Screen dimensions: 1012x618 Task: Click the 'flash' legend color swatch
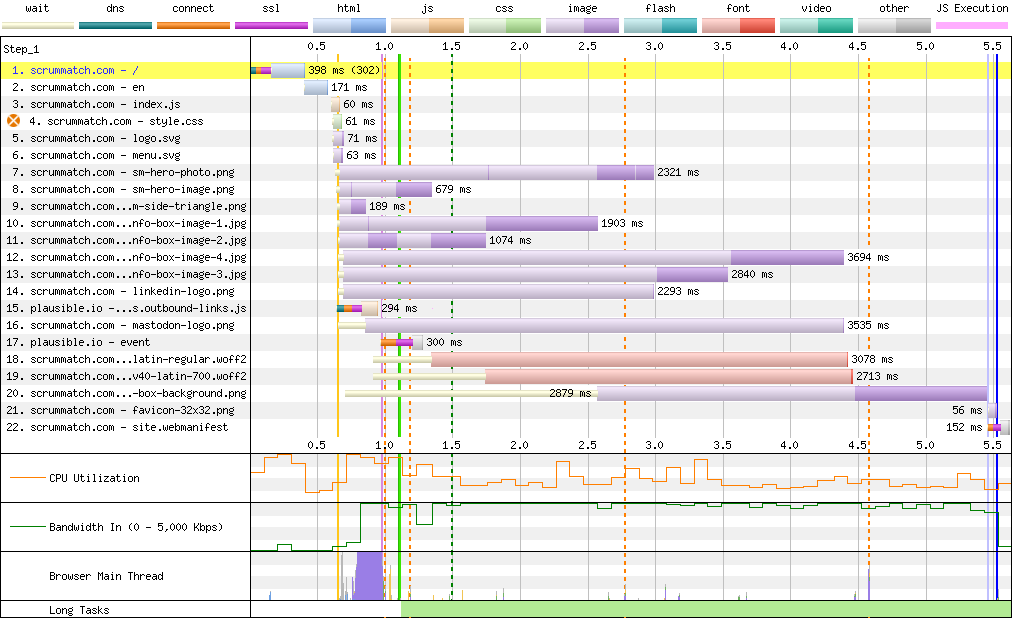point(660,26)
